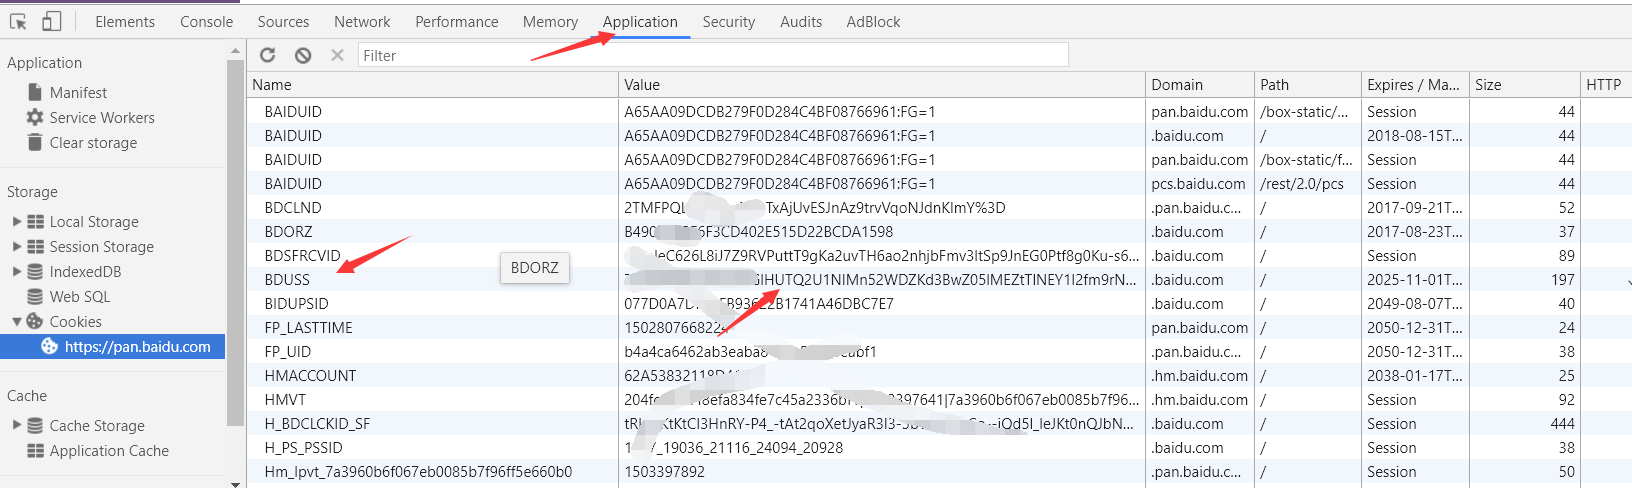The height and width of the screenshot is (488, 1632).
Task: Select the BDSFRCVID cookie row
Action: click(x=939, y=256)
